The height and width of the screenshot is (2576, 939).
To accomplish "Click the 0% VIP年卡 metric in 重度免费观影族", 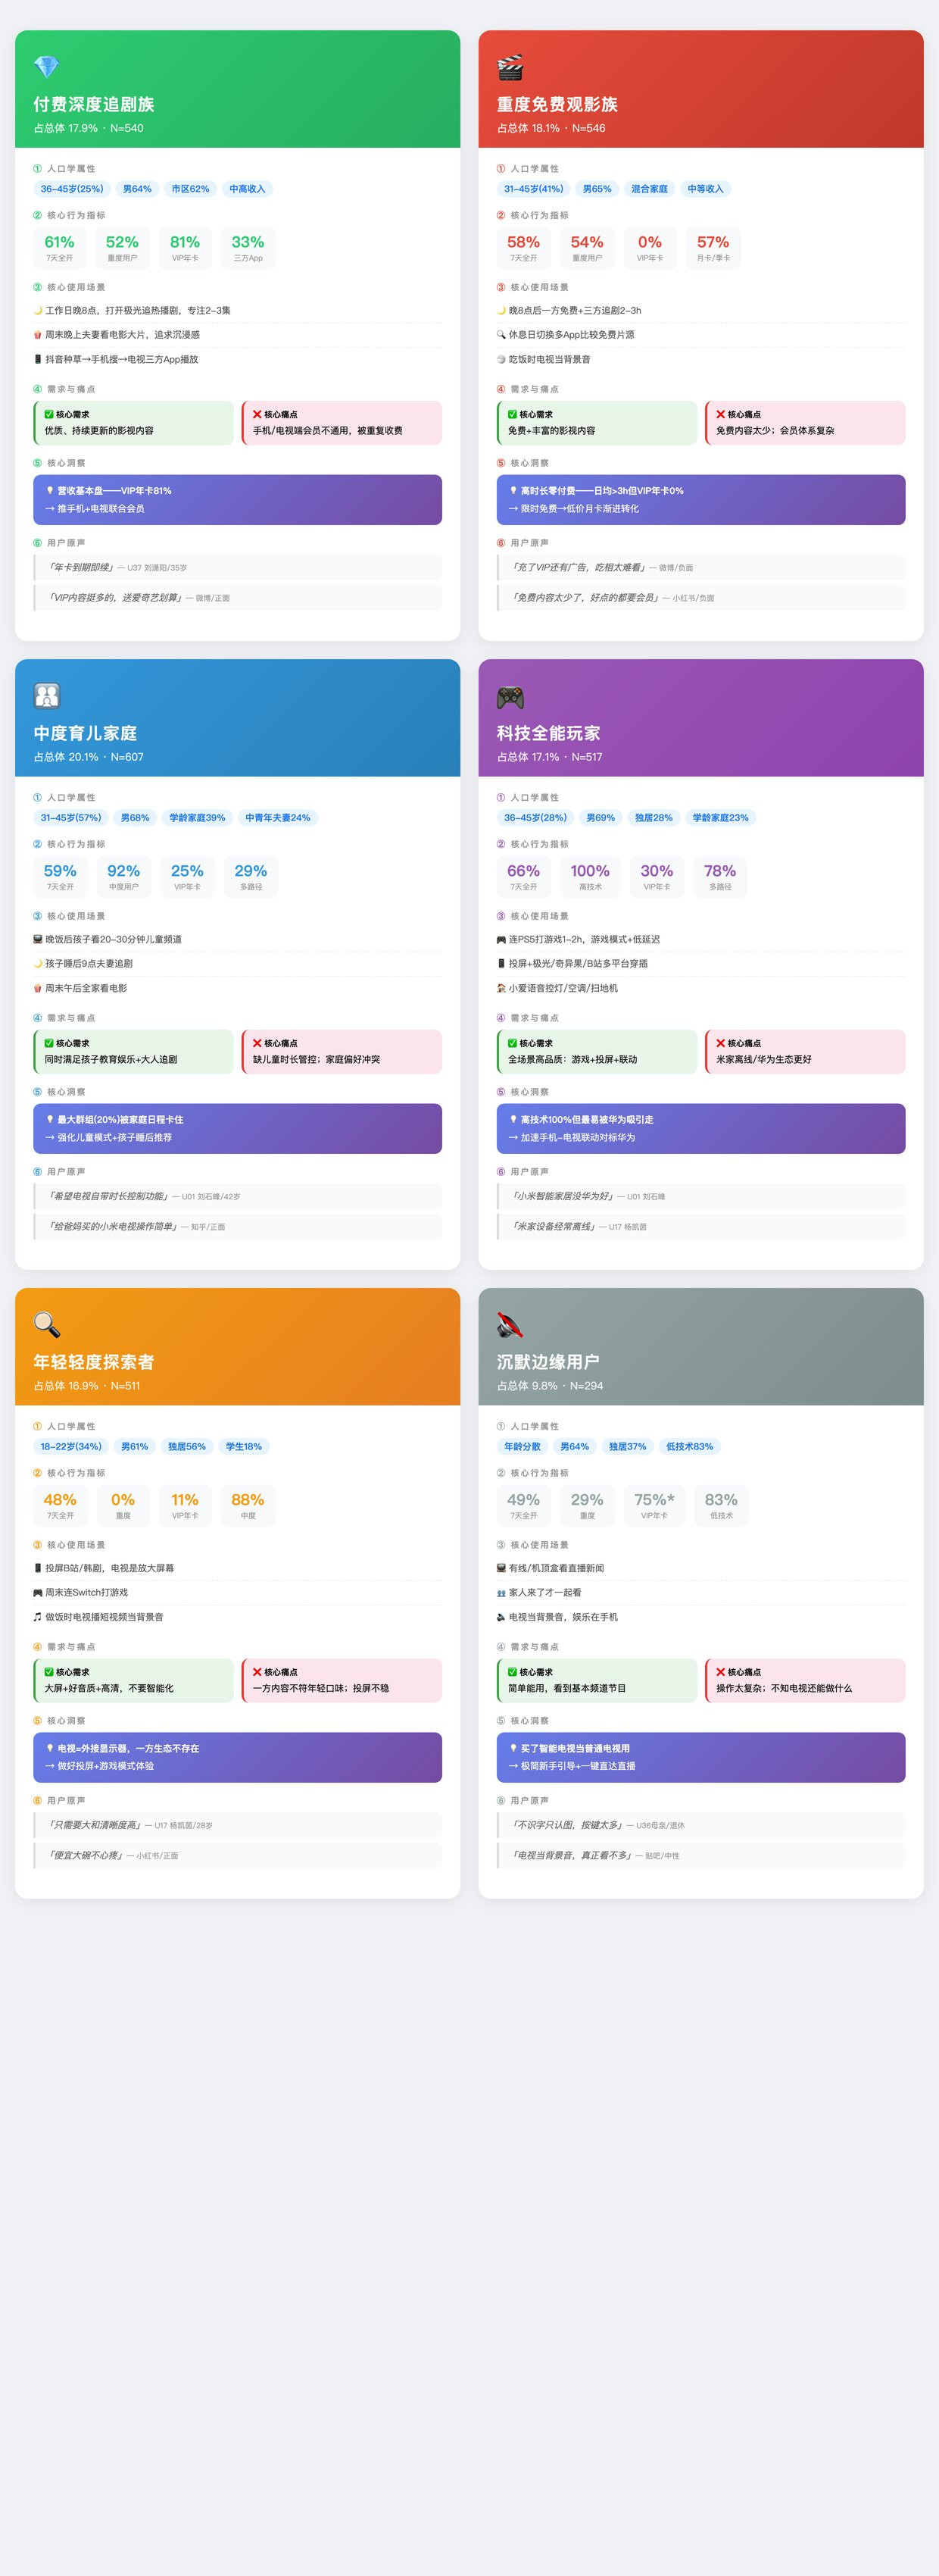I will click(x=650, y=248).
